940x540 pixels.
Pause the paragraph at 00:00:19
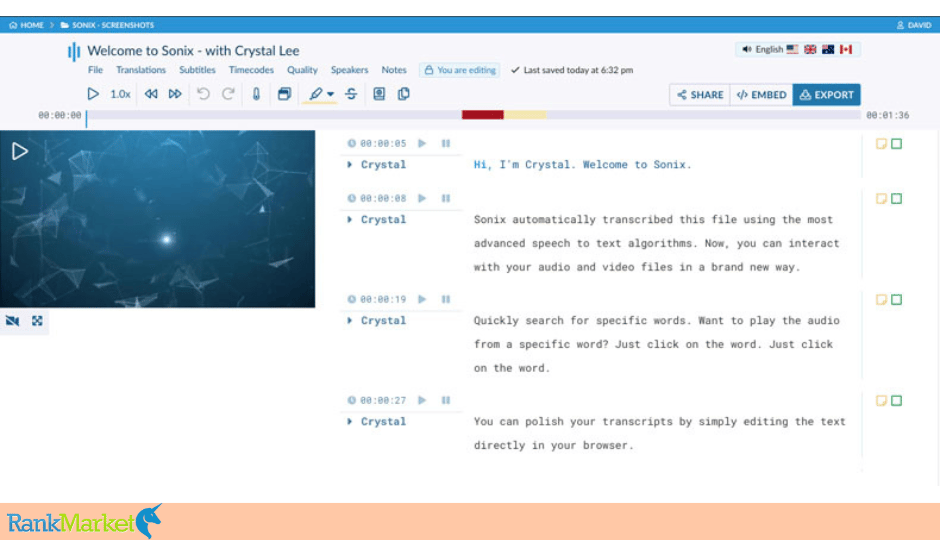445,299
